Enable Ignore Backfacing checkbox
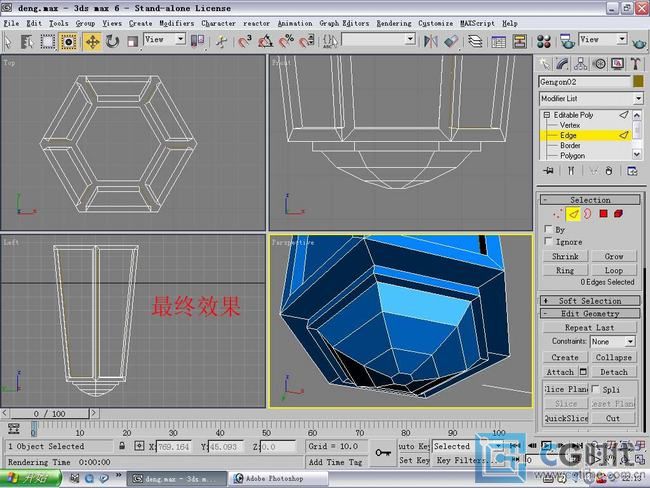The width and height of the screenshot is (650, 488). coord(548,241)
